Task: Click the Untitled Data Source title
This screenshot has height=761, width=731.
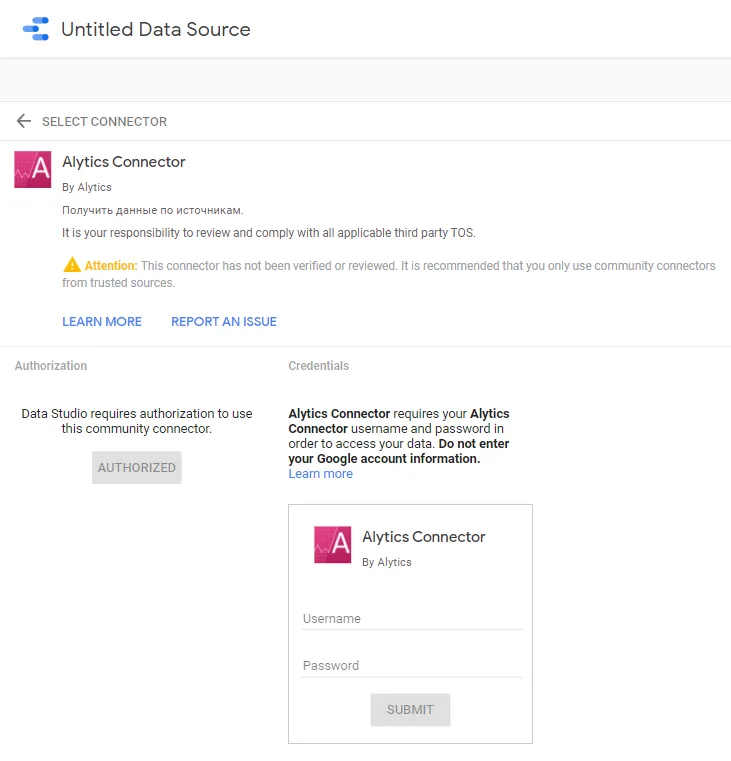Action: [156, 29]
